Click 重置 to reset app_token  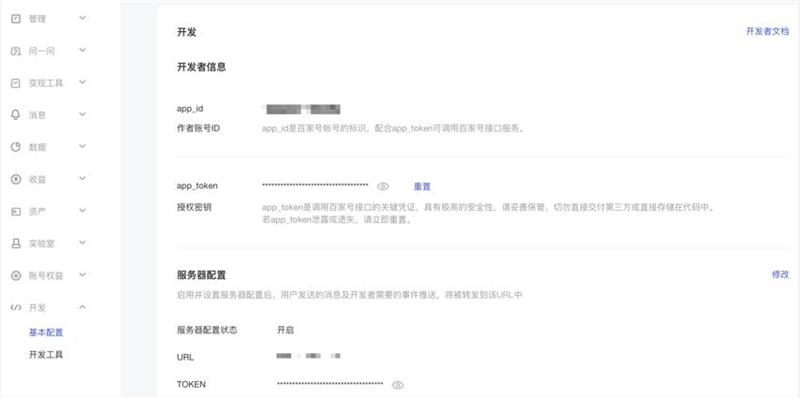422,187
